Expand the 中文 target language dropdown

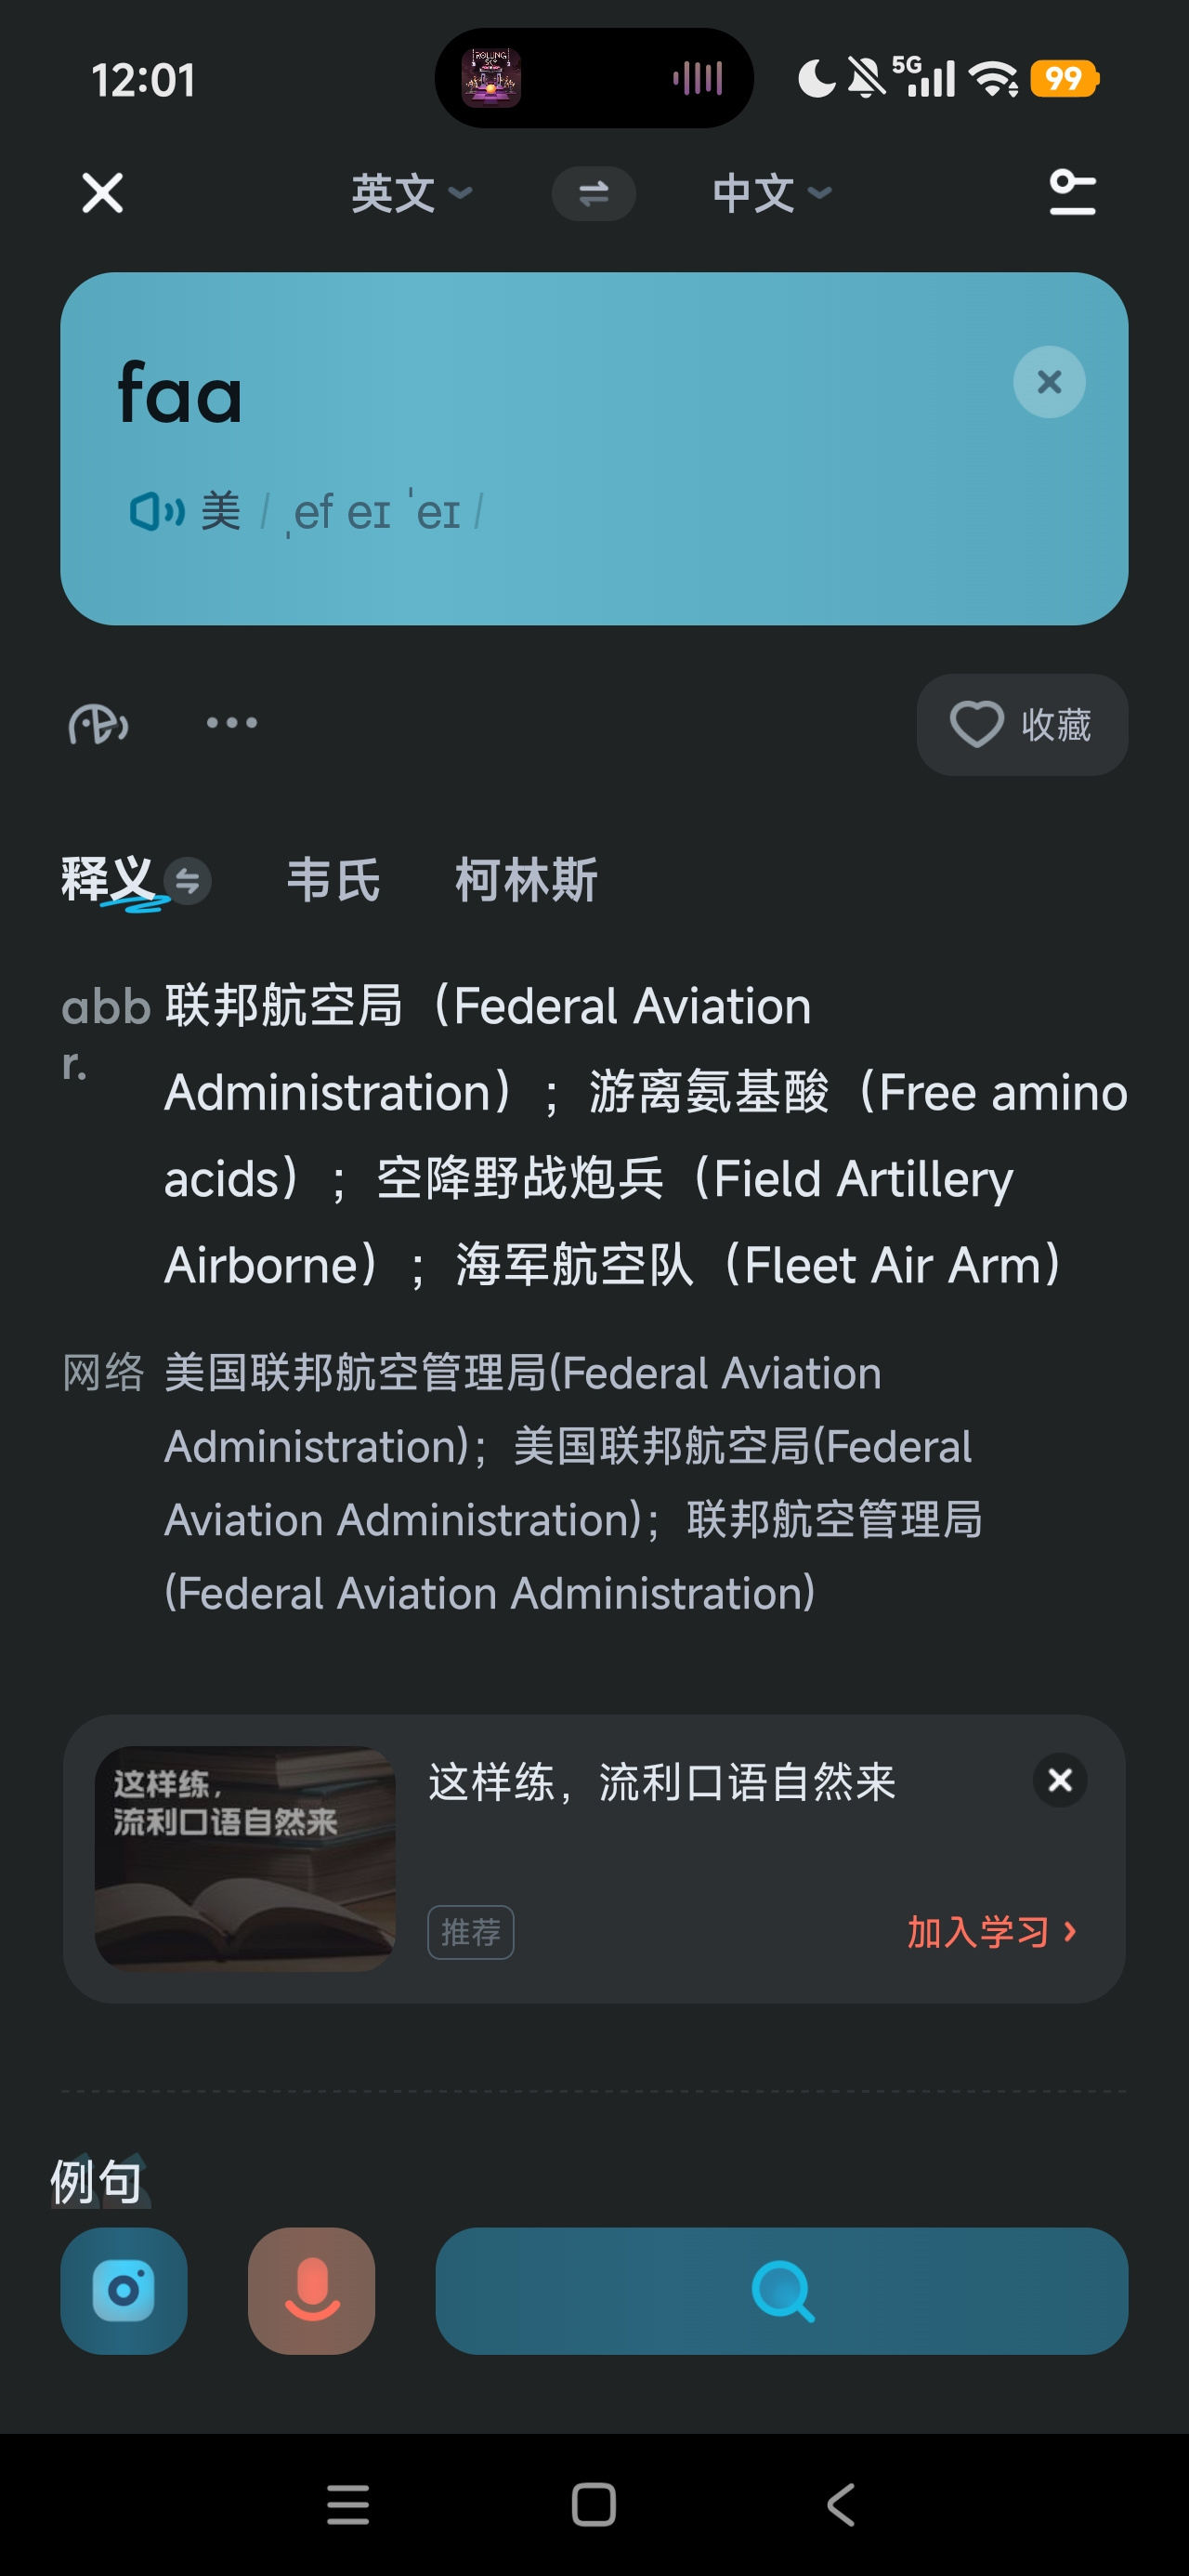click(772, 193)
